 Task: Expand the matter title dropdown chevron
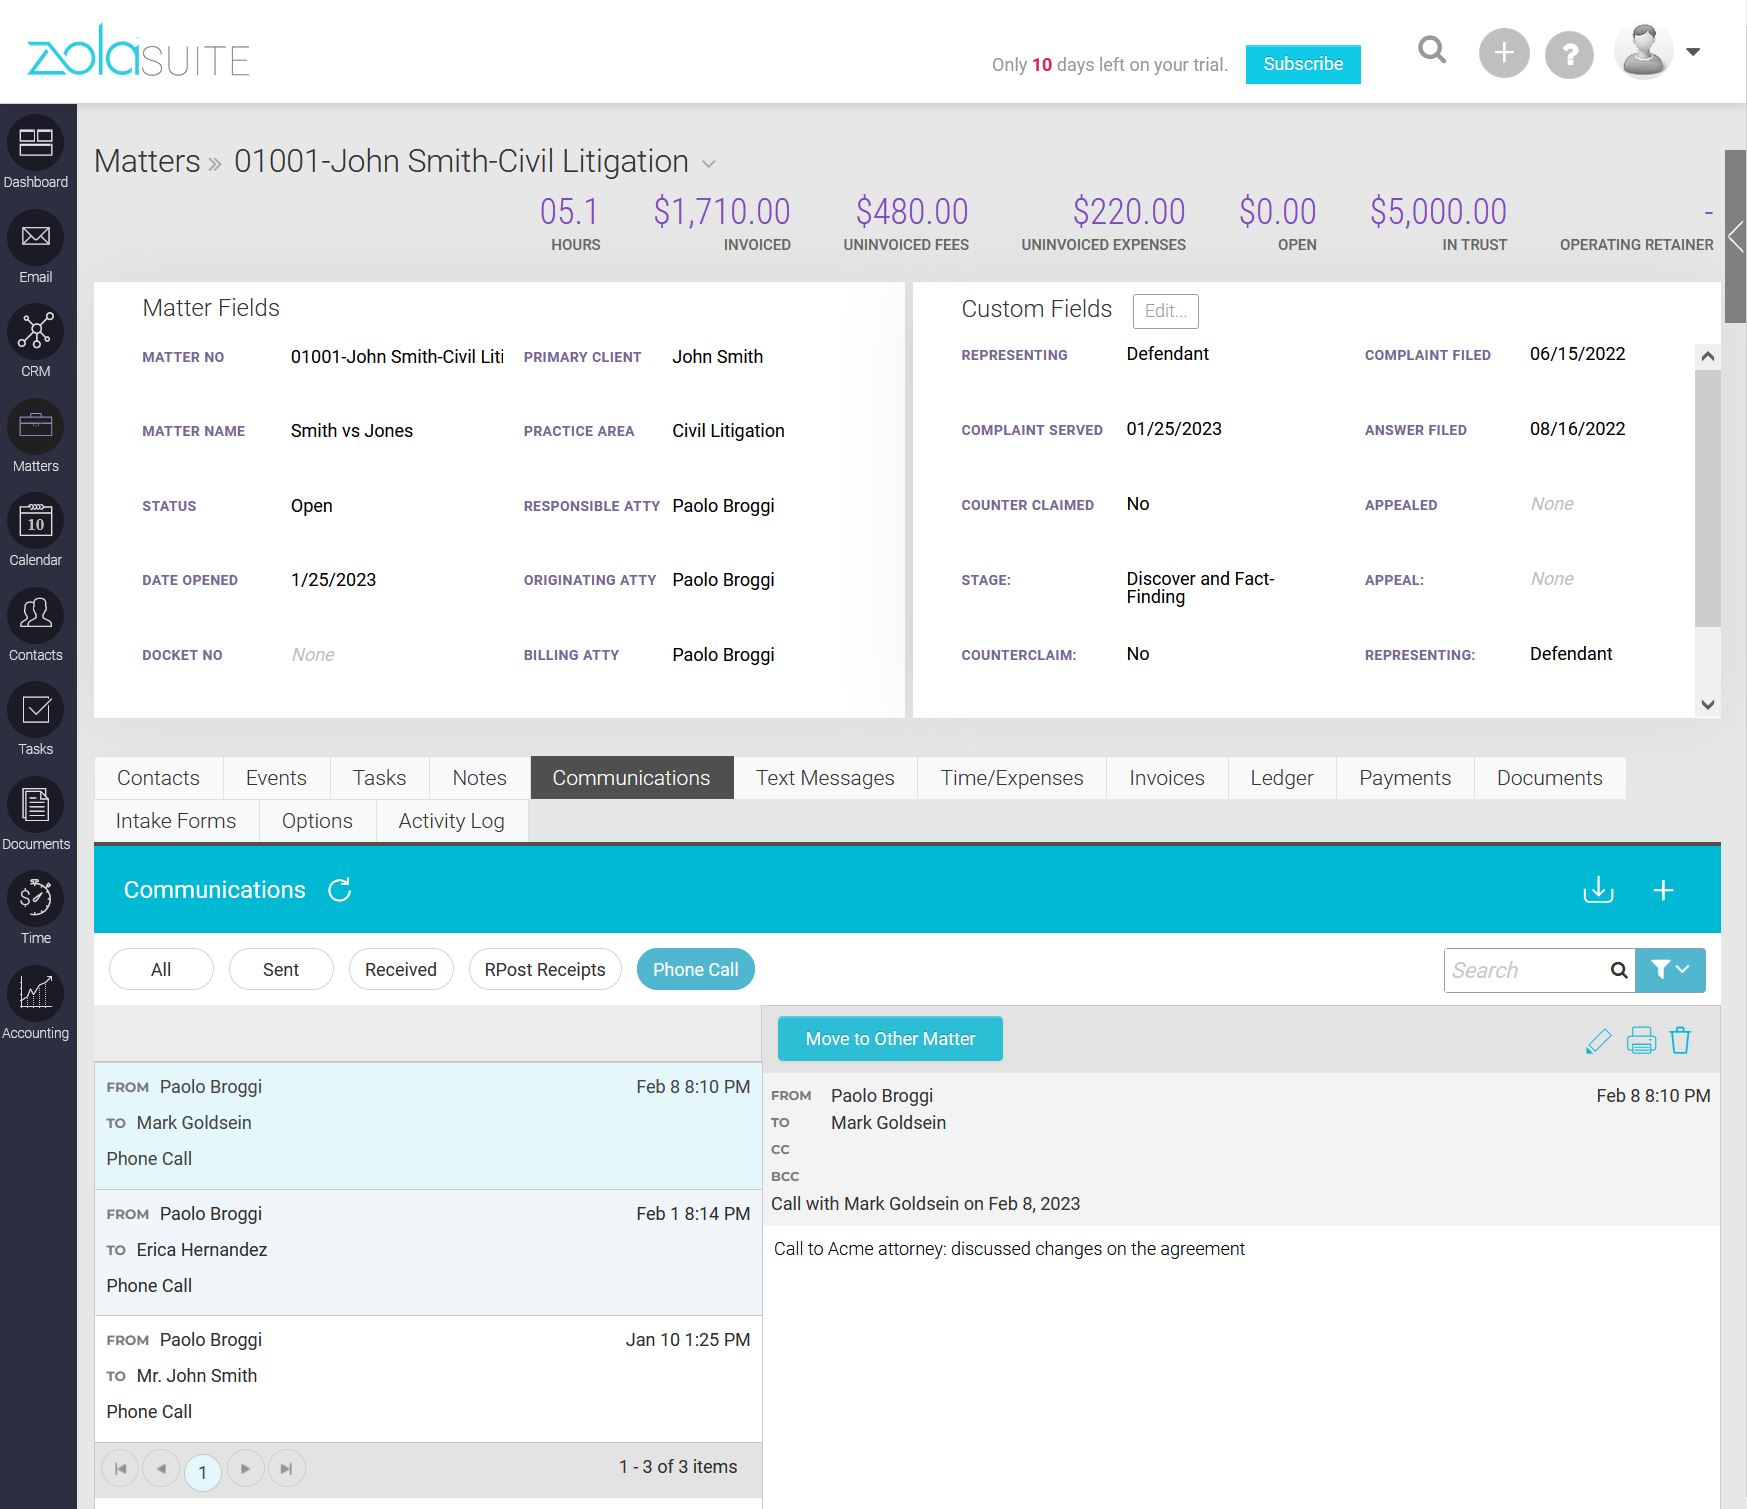pyautogui.click(x=709, y=164)
